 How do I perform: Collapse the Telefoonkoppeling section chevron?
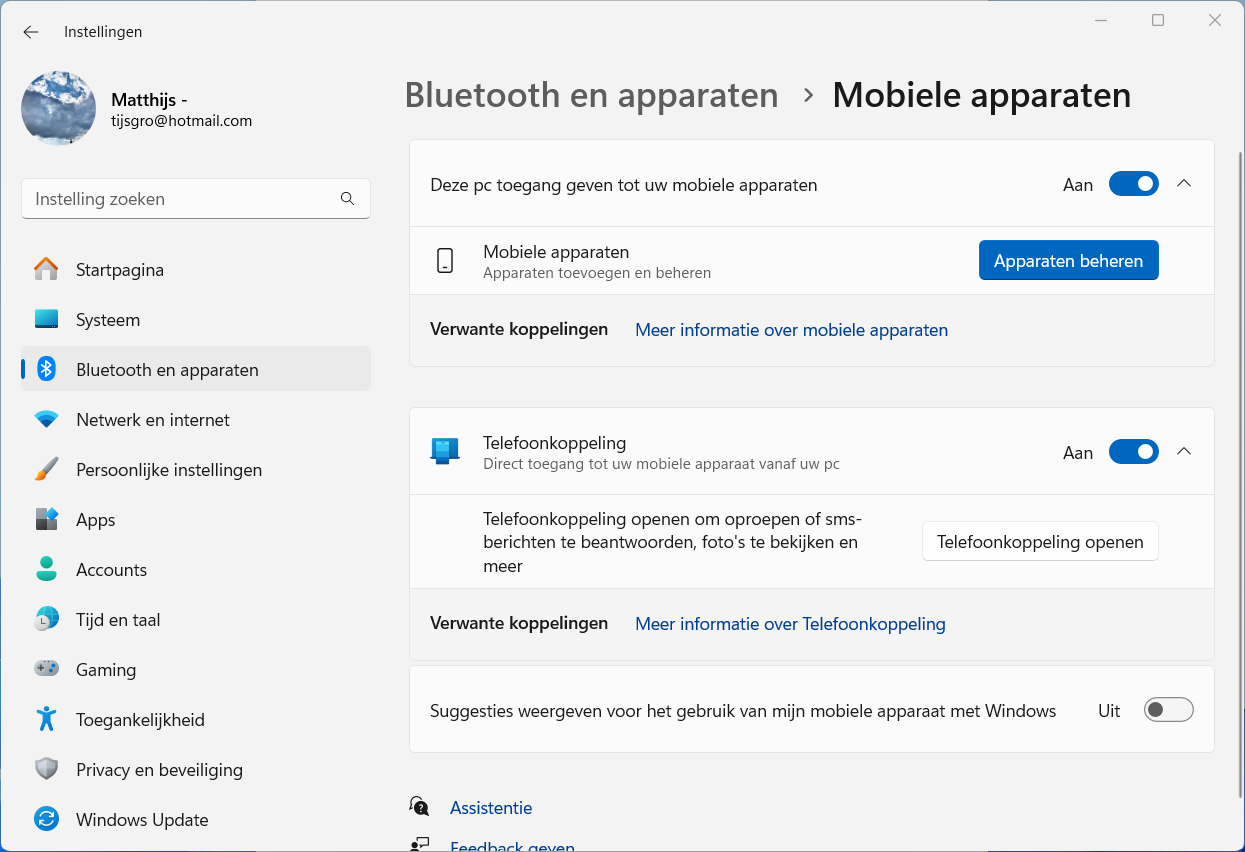(1184, 452)
